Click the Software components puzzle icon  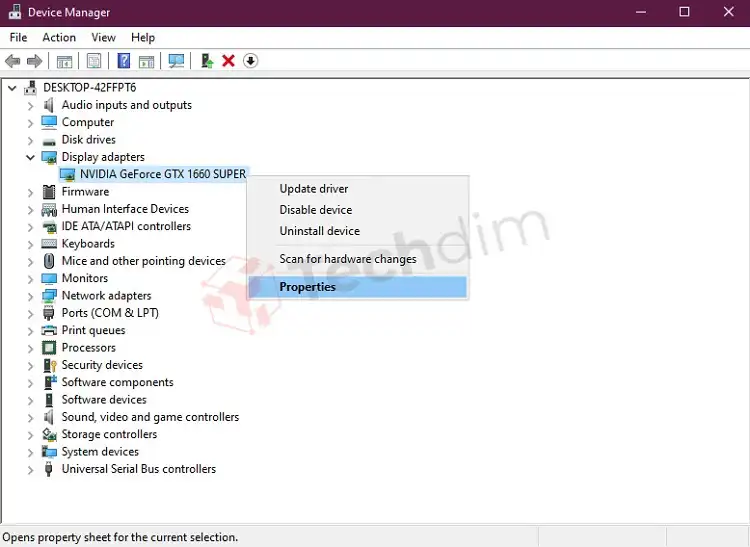(x=50, y=382)
